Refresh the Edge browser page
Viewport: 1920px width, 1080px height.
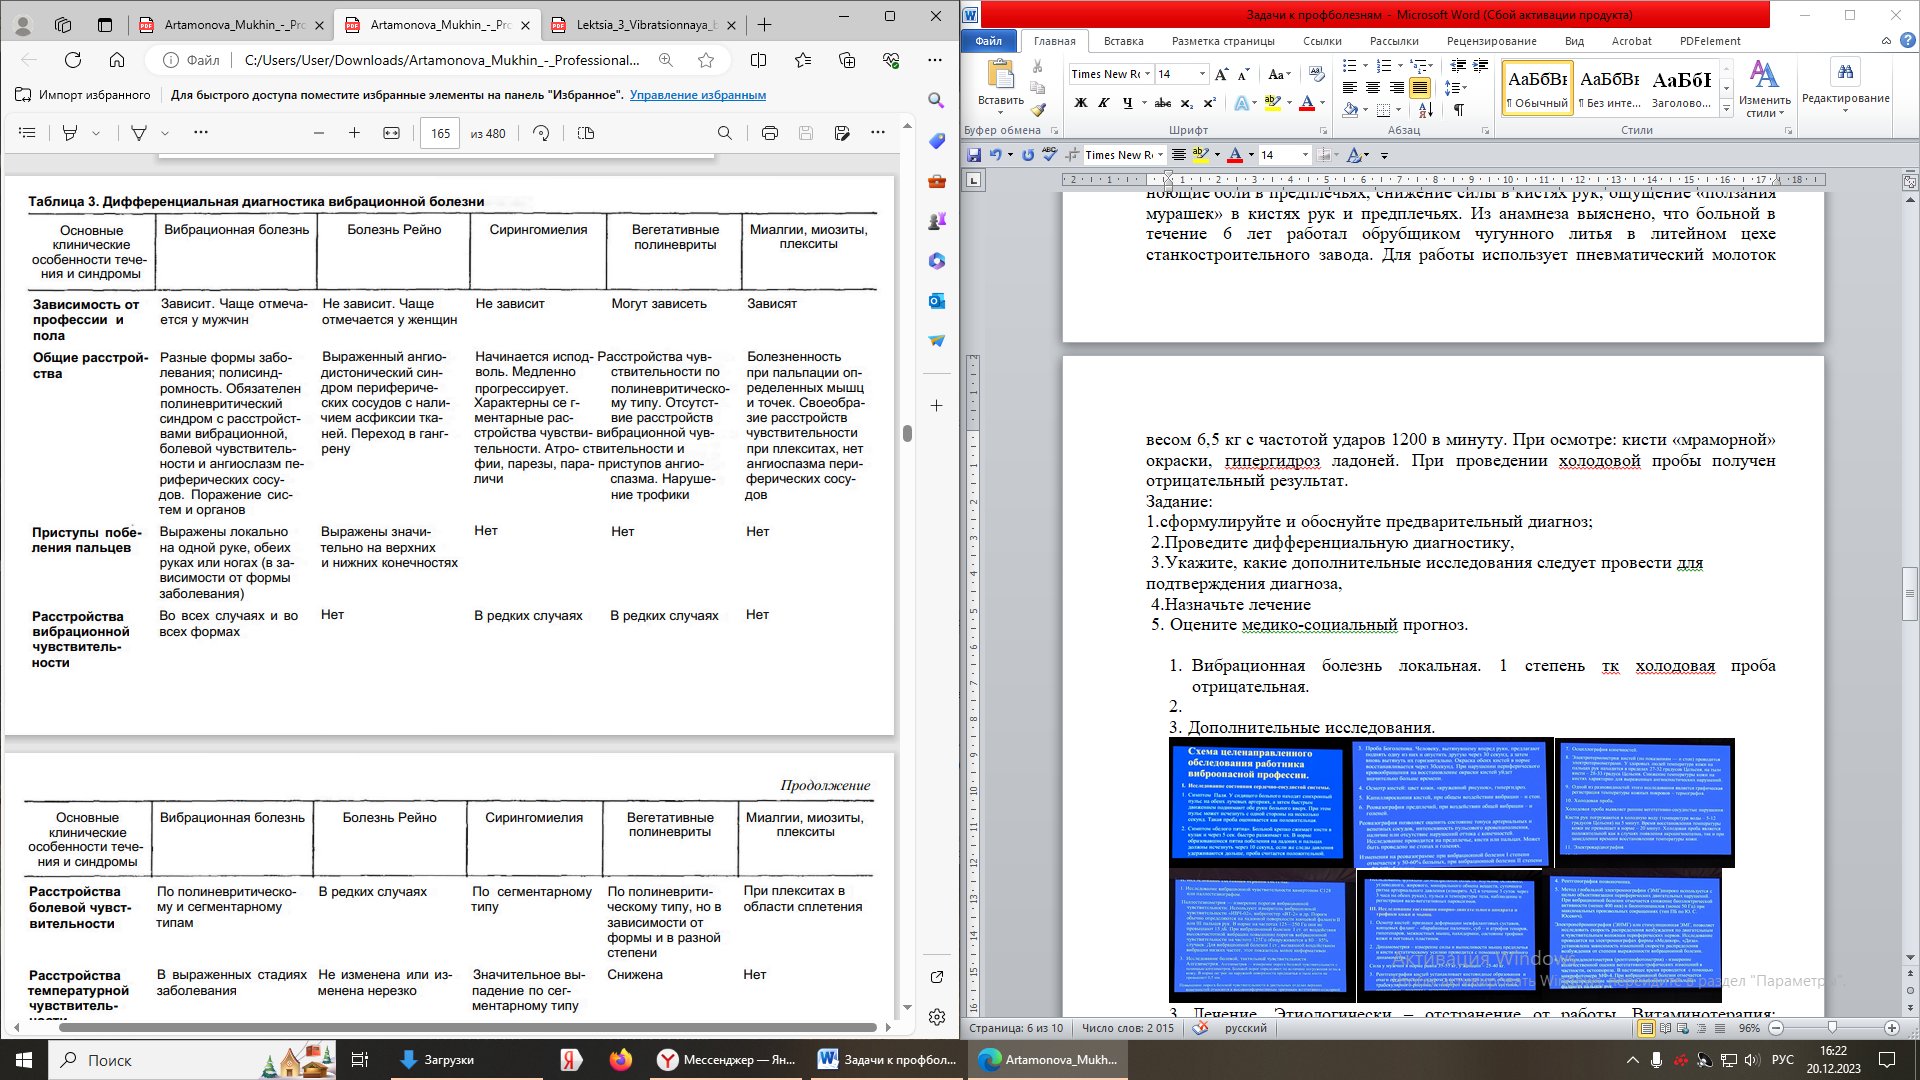pyautogui.click(x=73, y=60)
